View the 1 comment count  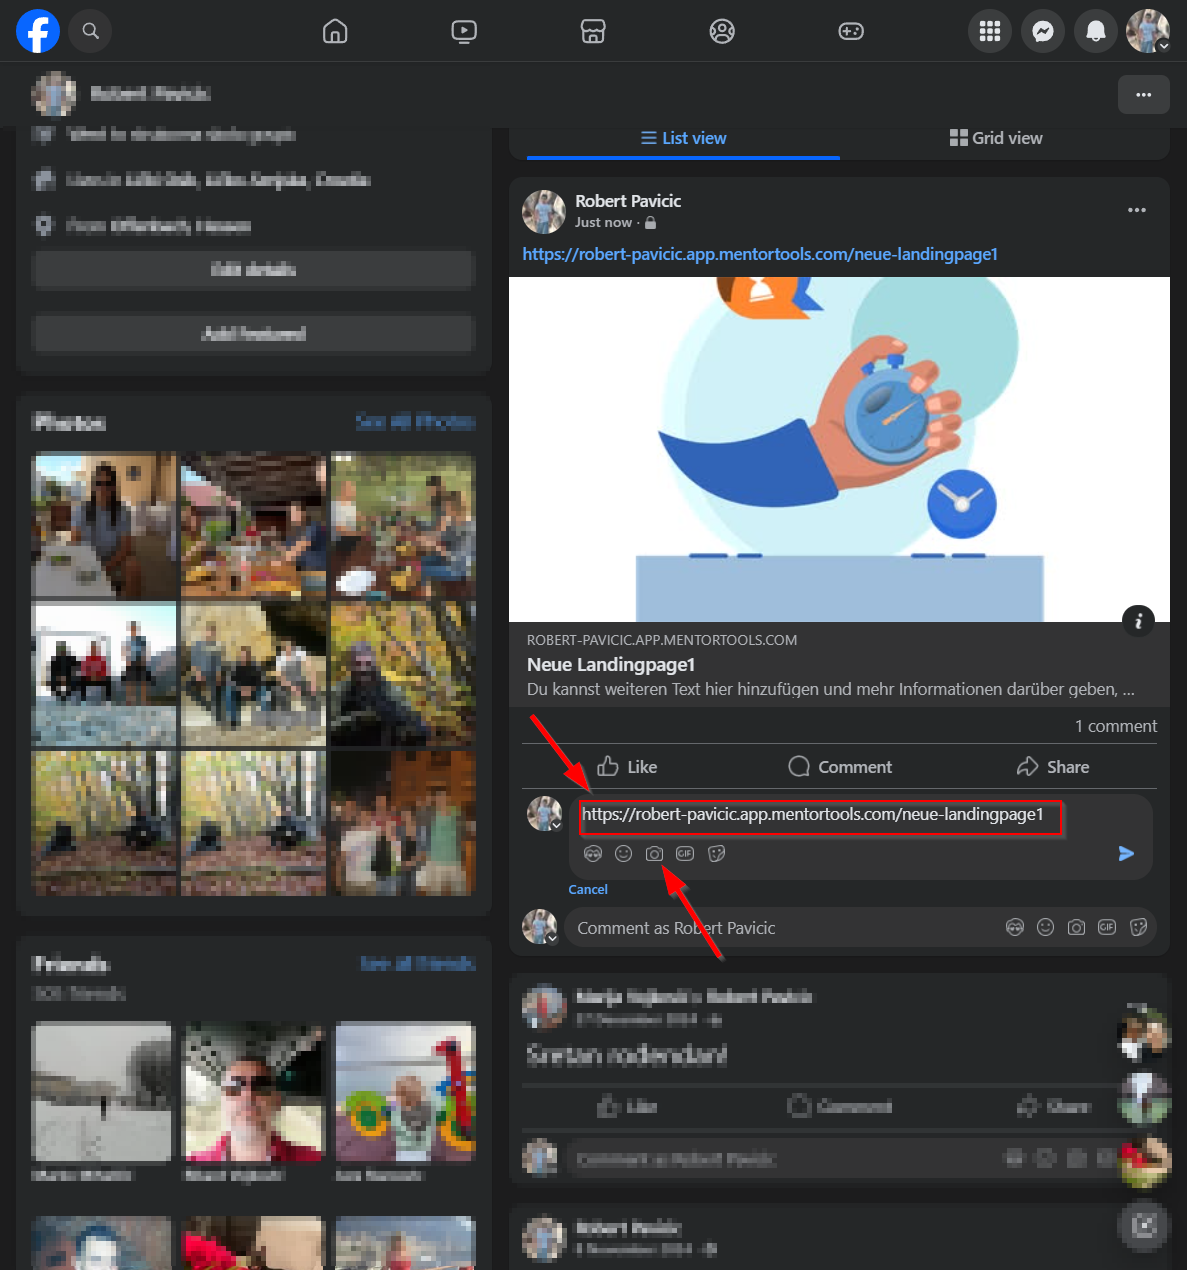(x=1116, y=727)
